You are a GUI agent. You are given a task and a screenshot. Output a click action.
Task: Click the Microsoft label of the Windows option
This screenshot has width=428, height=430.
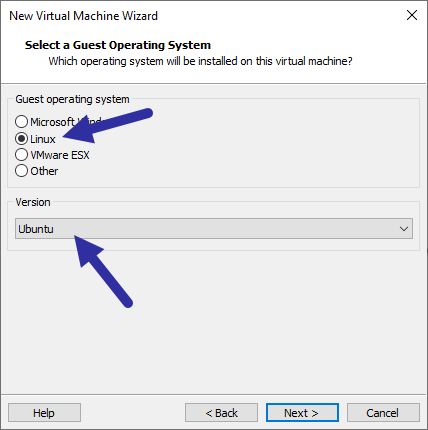[x=52, y=122]
